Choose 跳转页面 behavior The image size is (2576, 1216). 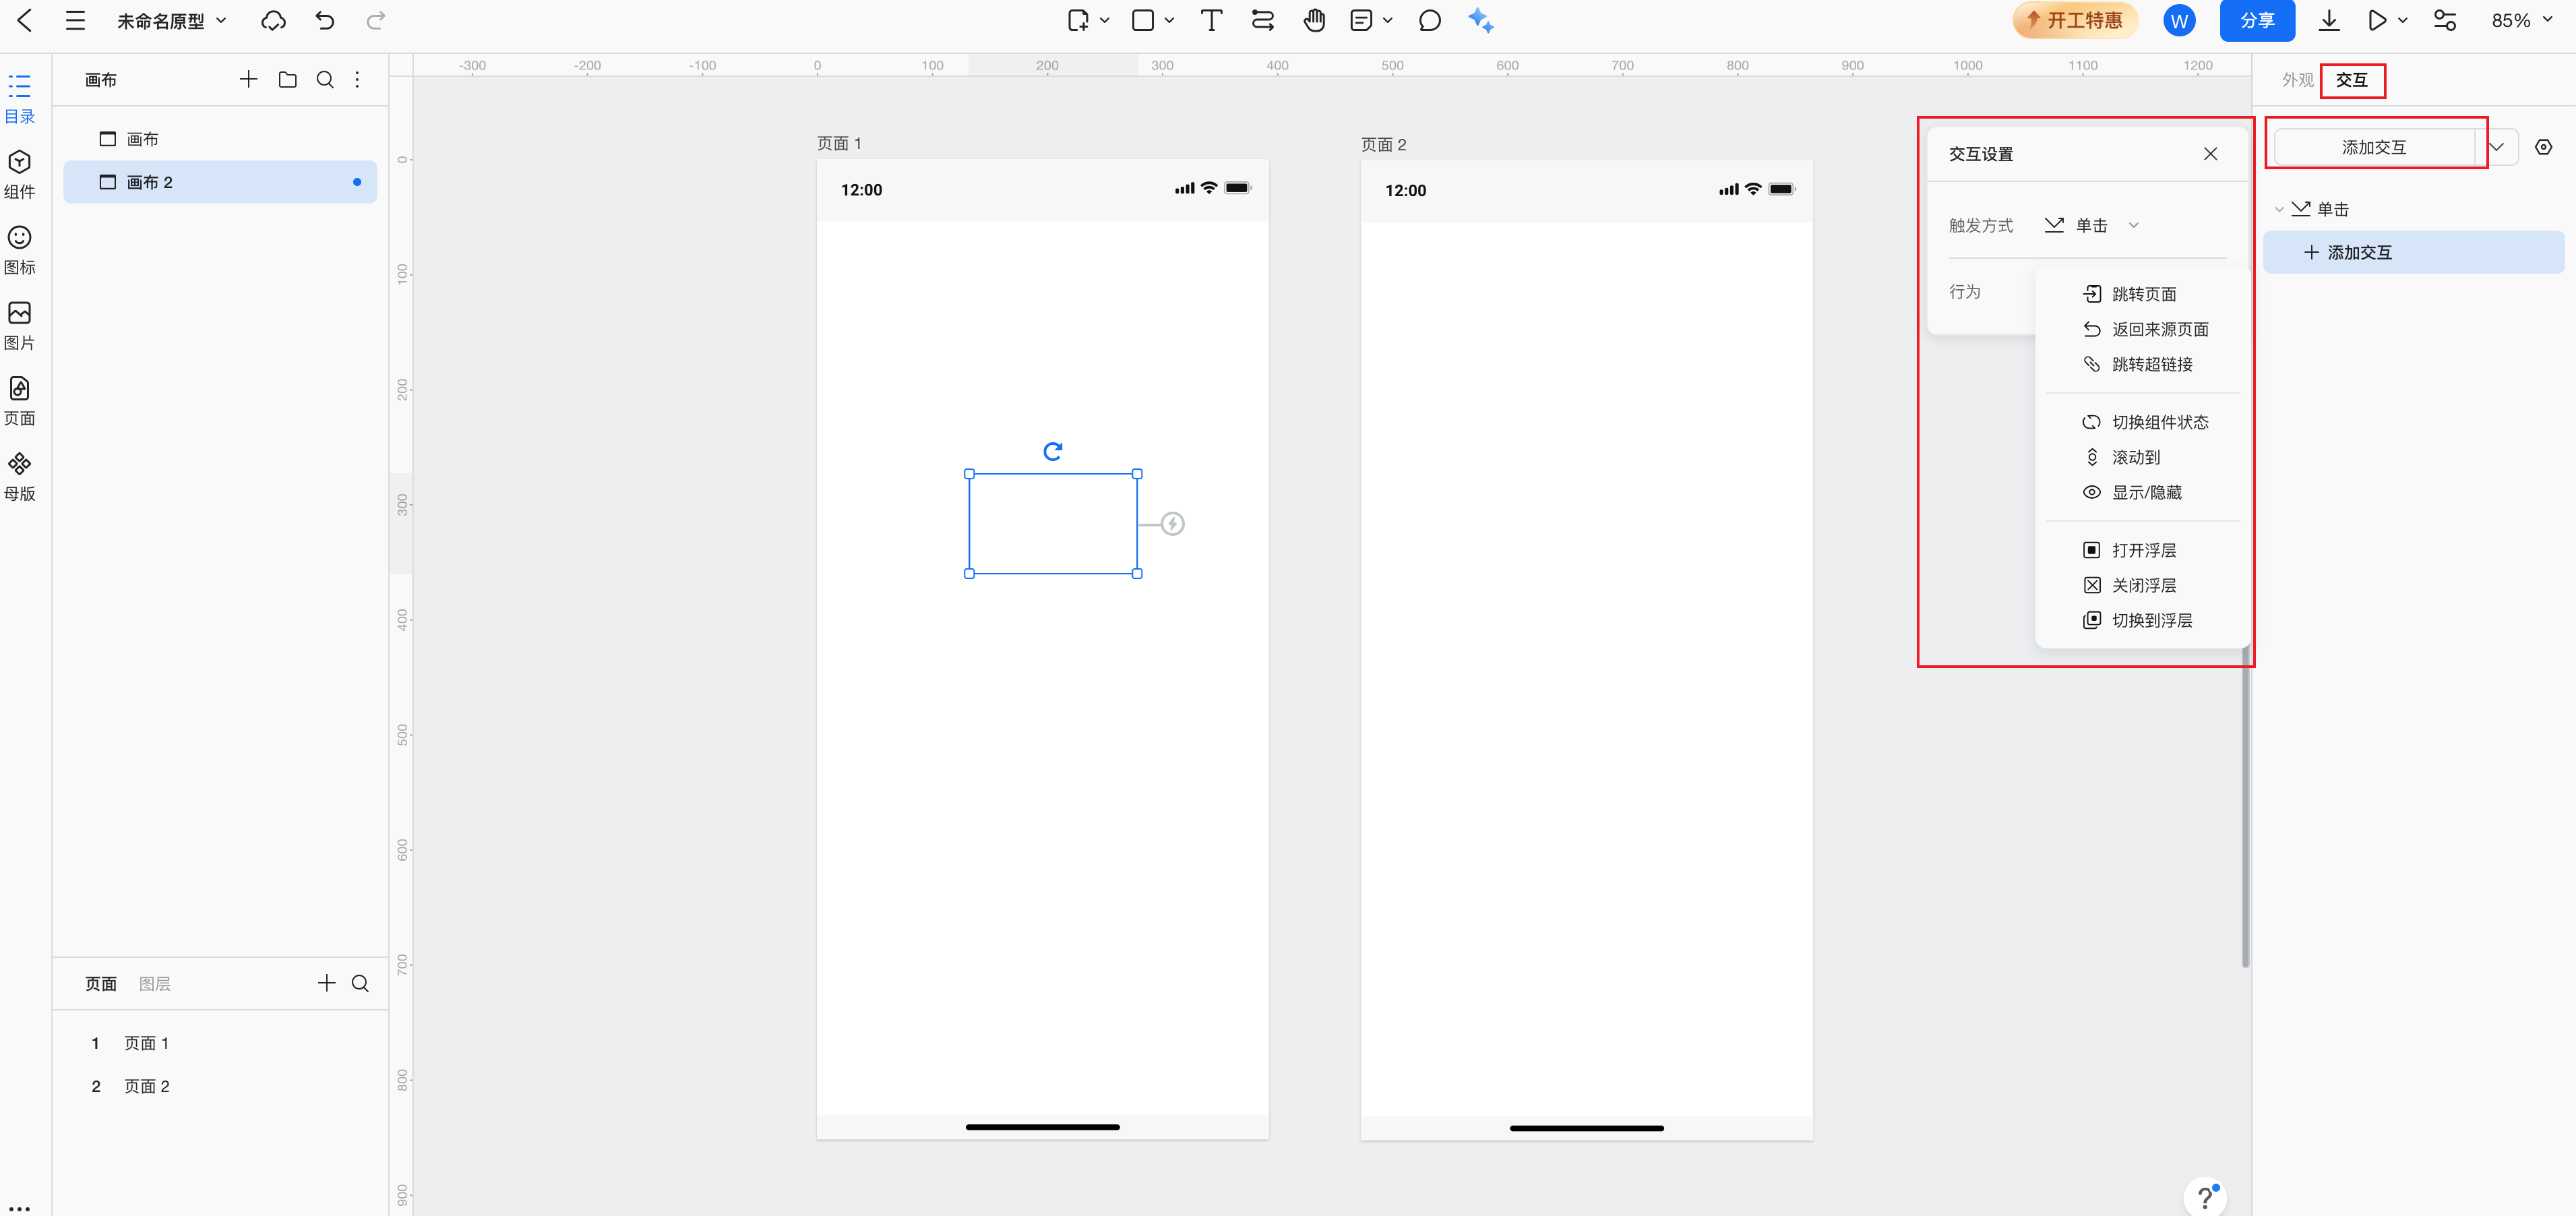point(2142,294)
